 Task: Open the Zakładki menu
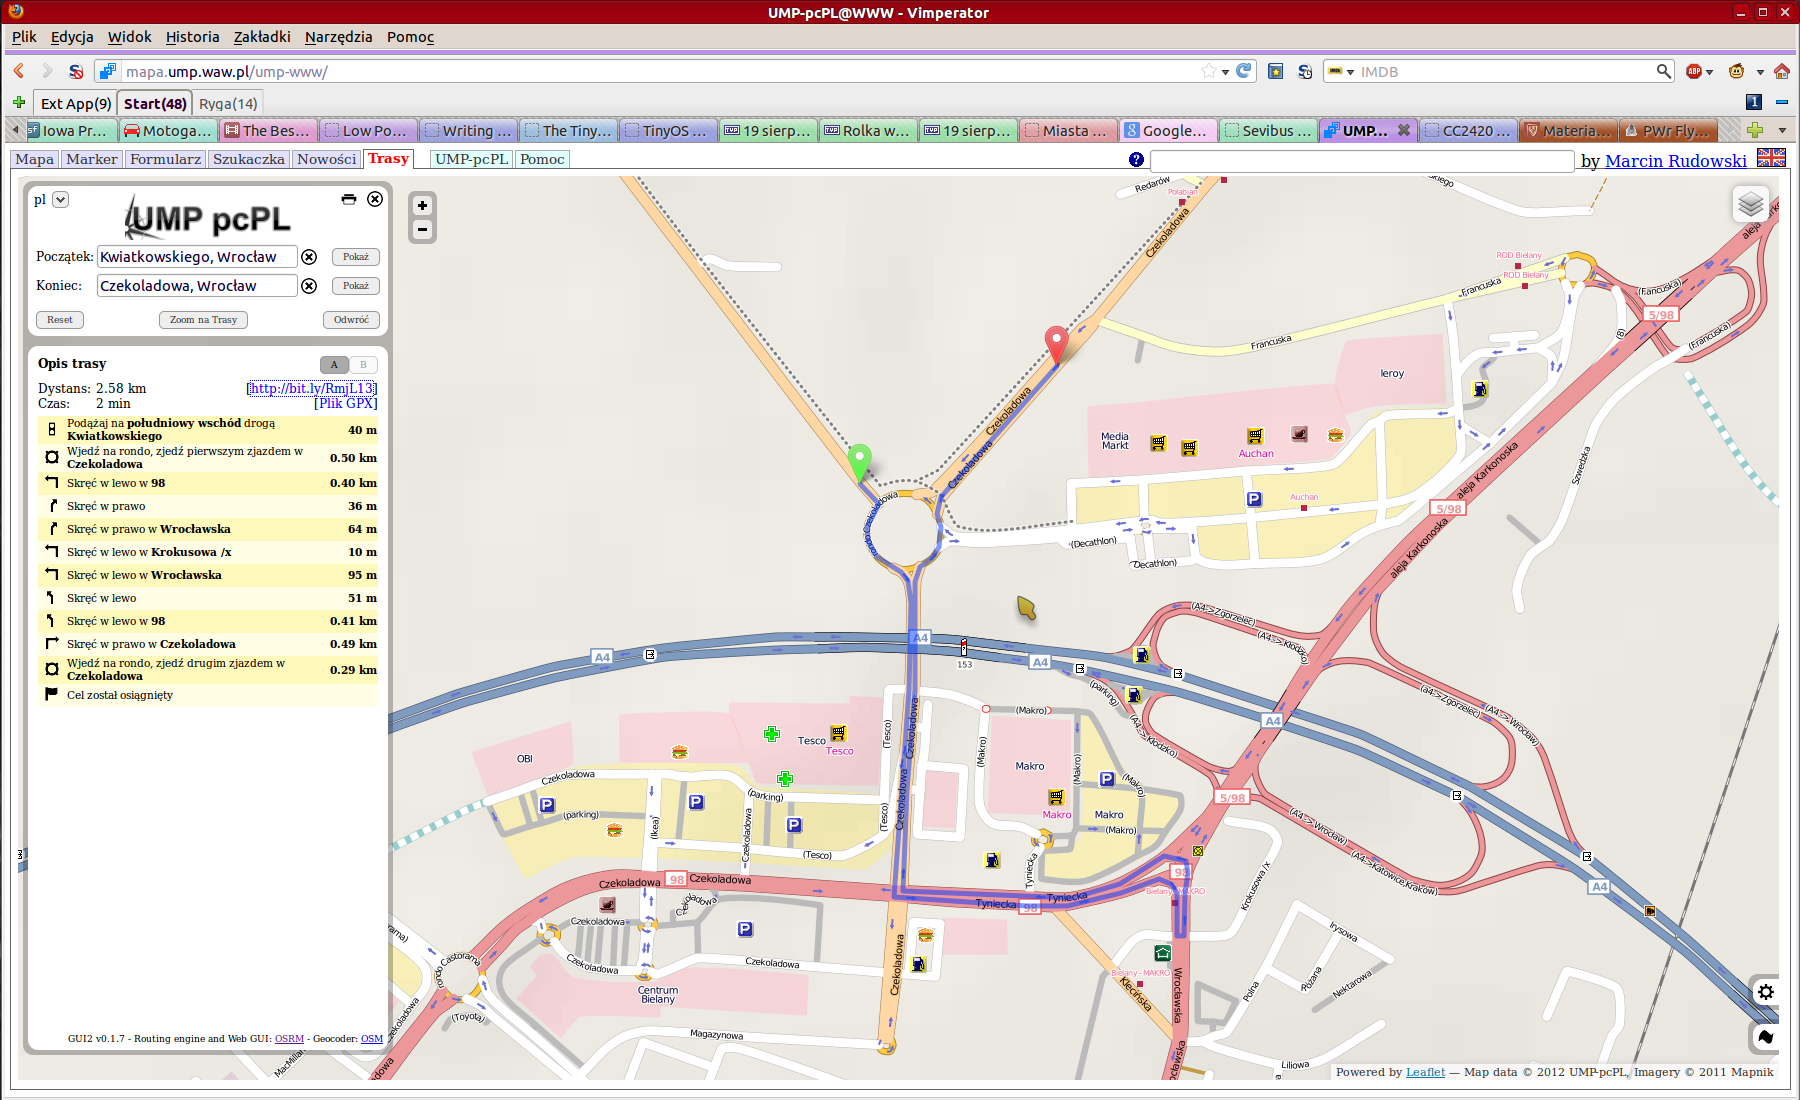click(x=262, y=37)
